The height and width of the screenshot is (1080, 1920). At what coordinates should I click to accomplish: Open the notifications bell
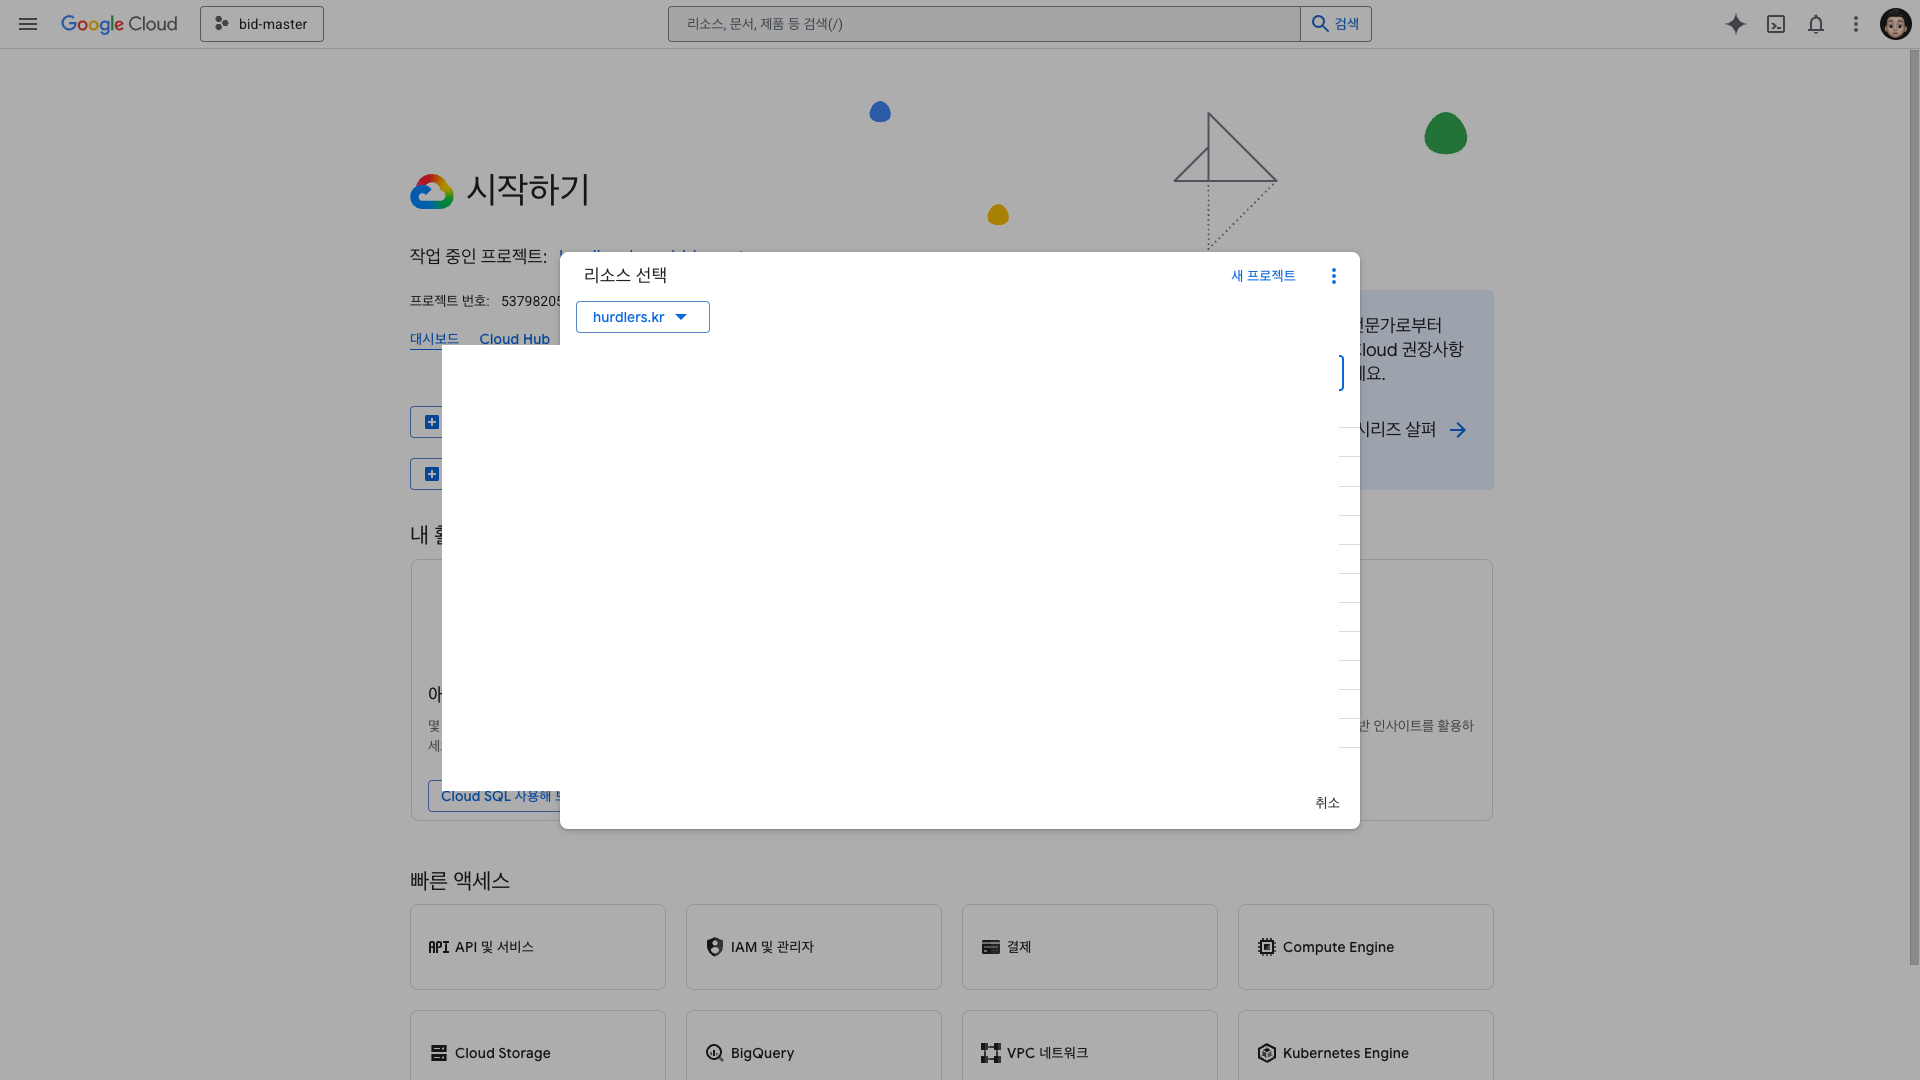(x=1816, y=24)
